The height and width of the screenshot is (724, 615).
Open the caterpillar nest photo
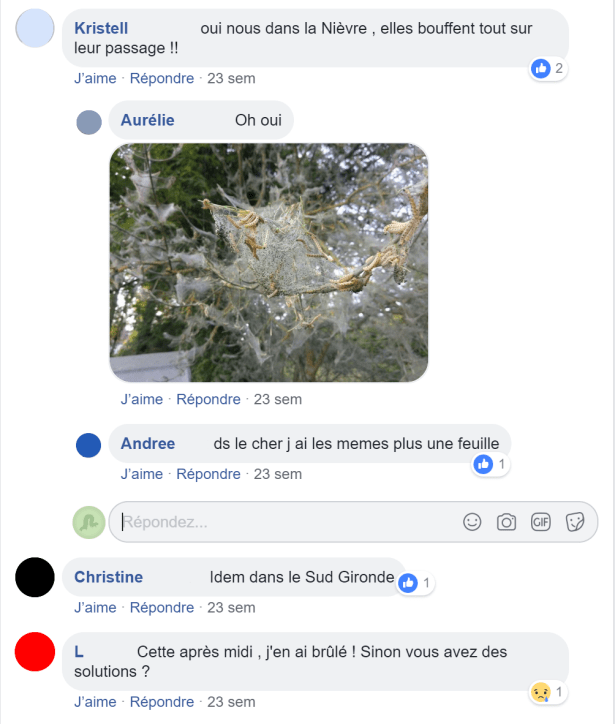pos(269,262)
